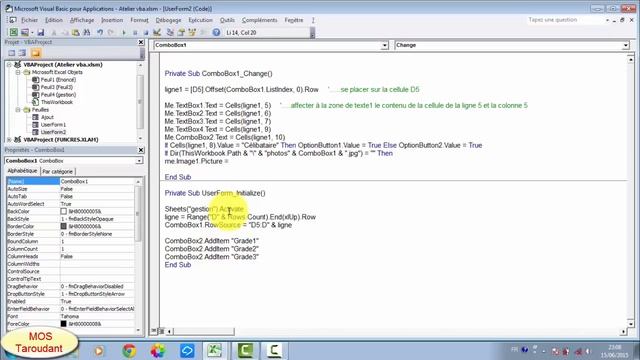The height and width of the screenshot is (360, 640).
Task: Select ThisWorkbook in project tree
Action: 56,102
